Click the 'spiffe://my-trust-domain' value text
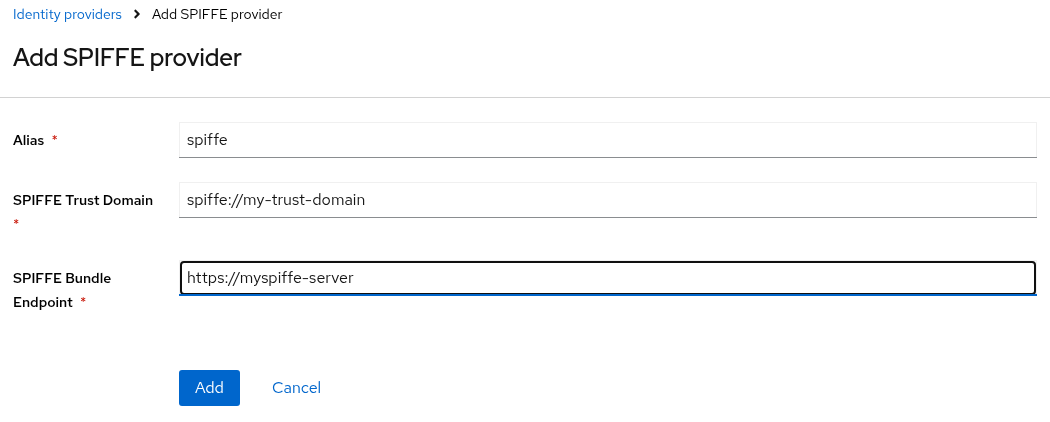The image size is (1050, 422). pyautogui.click(x=276, y=200)
